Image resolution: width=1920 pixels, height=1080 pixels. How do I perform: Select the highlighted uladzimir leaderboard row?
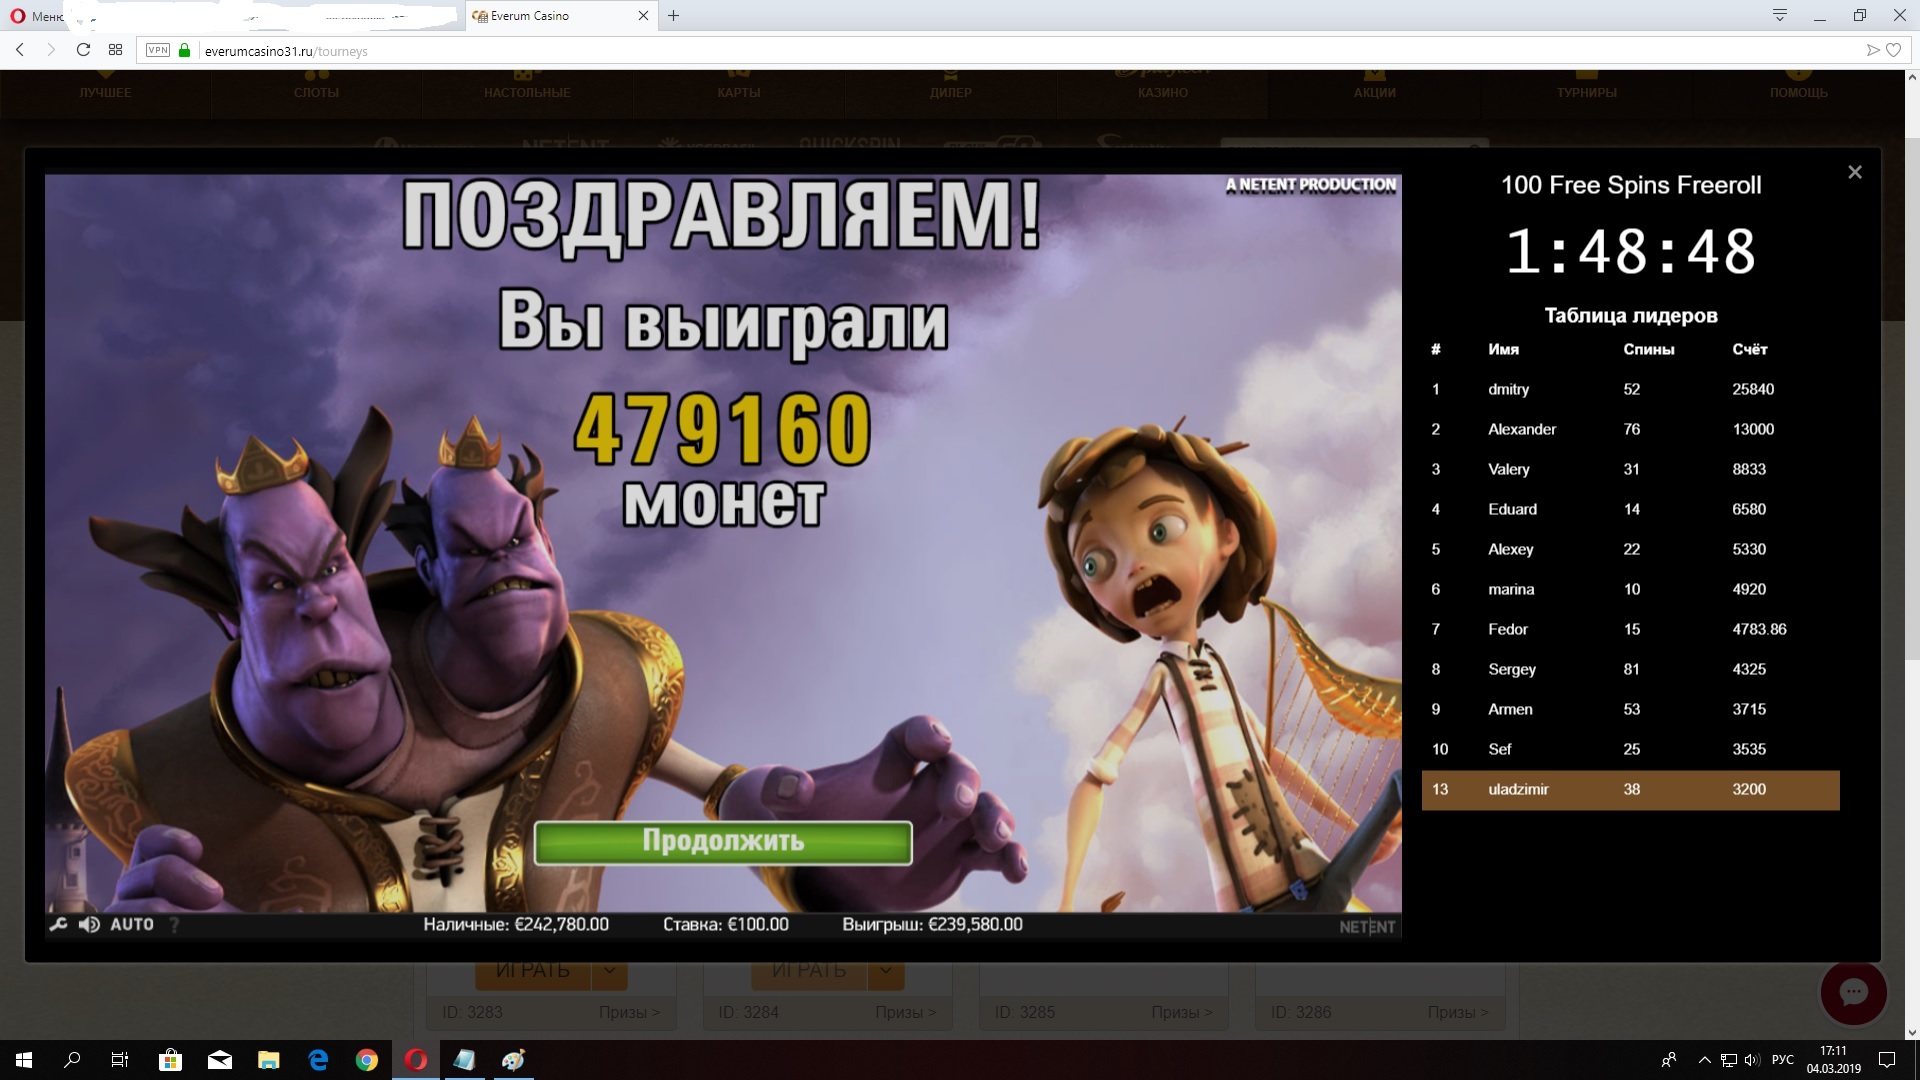(1630, 790)
